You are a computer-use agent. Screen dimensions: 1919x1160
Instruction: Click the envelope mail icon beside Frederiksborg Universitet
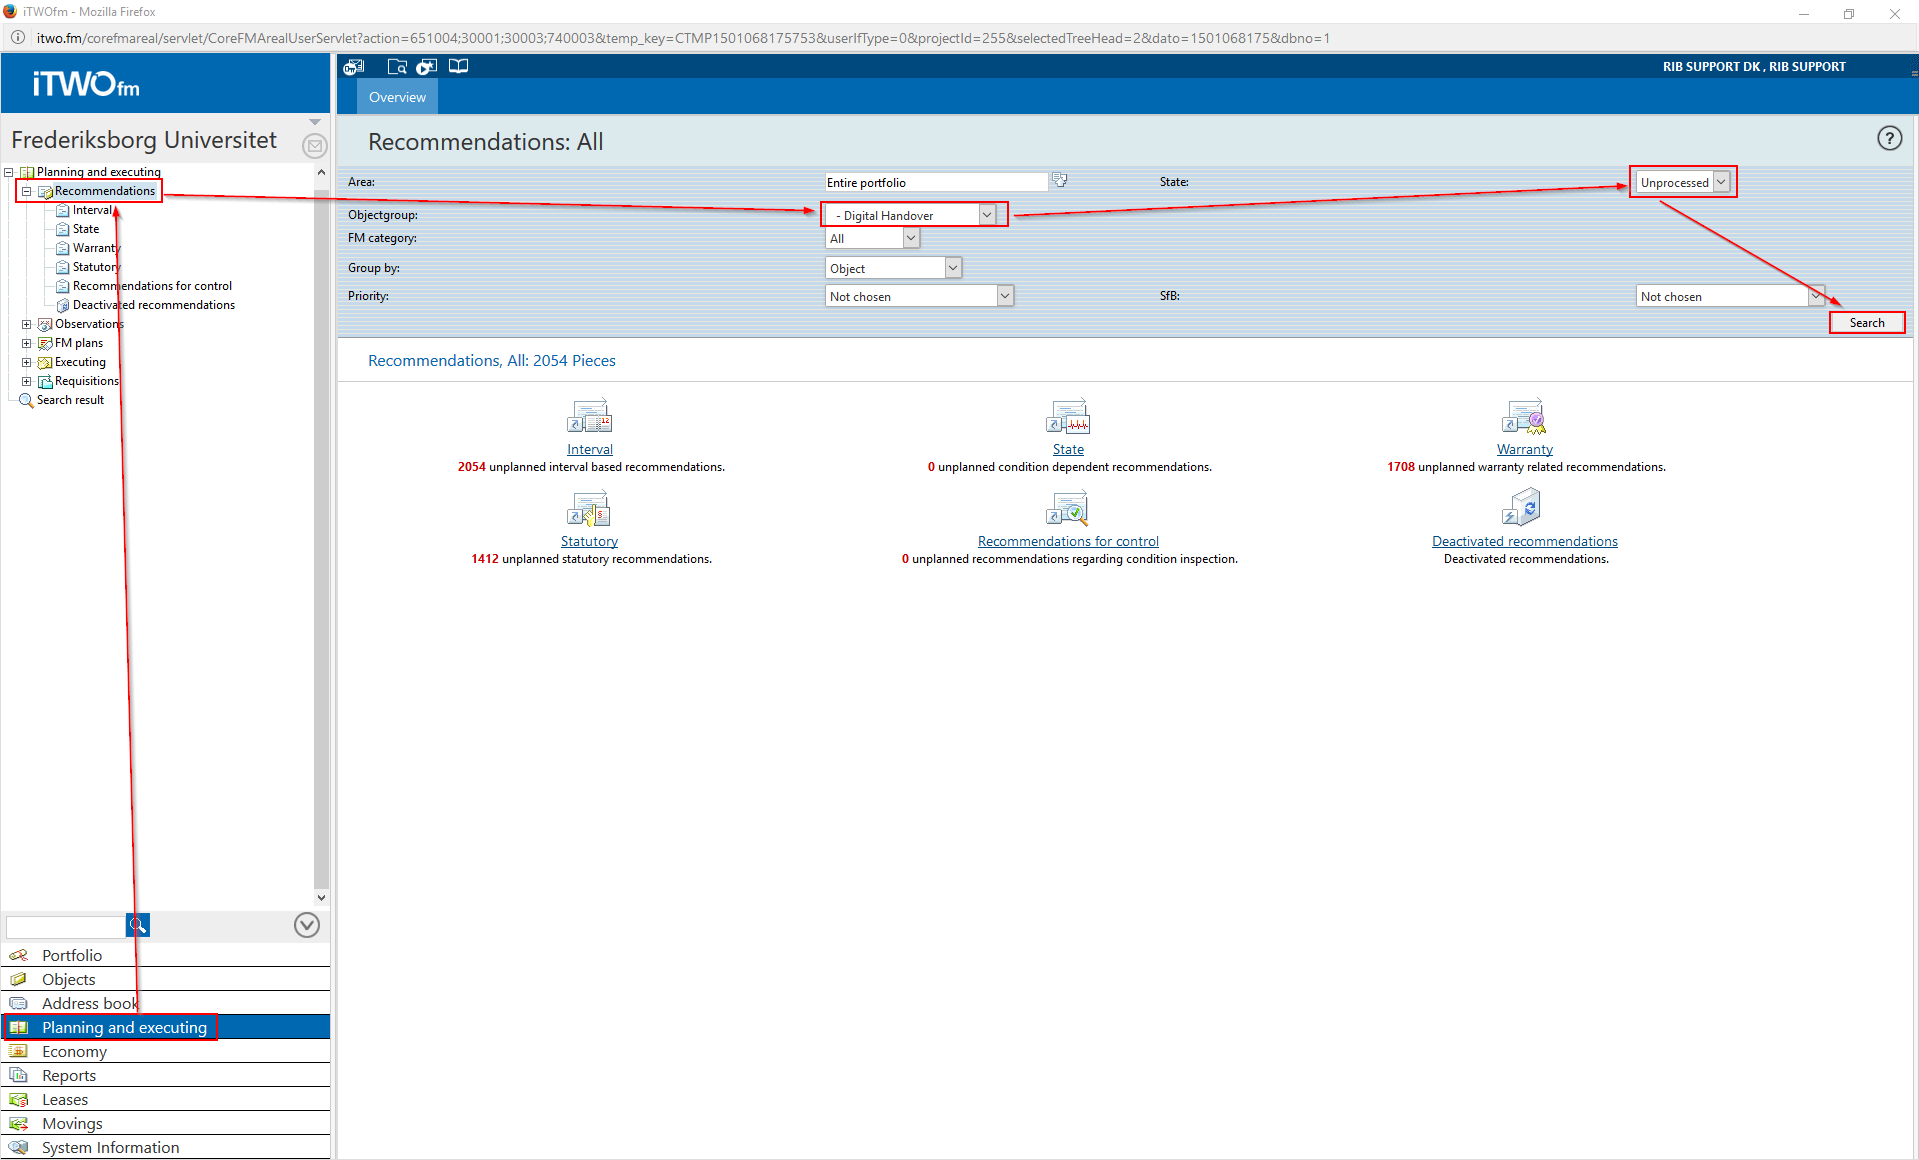(x=314, y=146)
